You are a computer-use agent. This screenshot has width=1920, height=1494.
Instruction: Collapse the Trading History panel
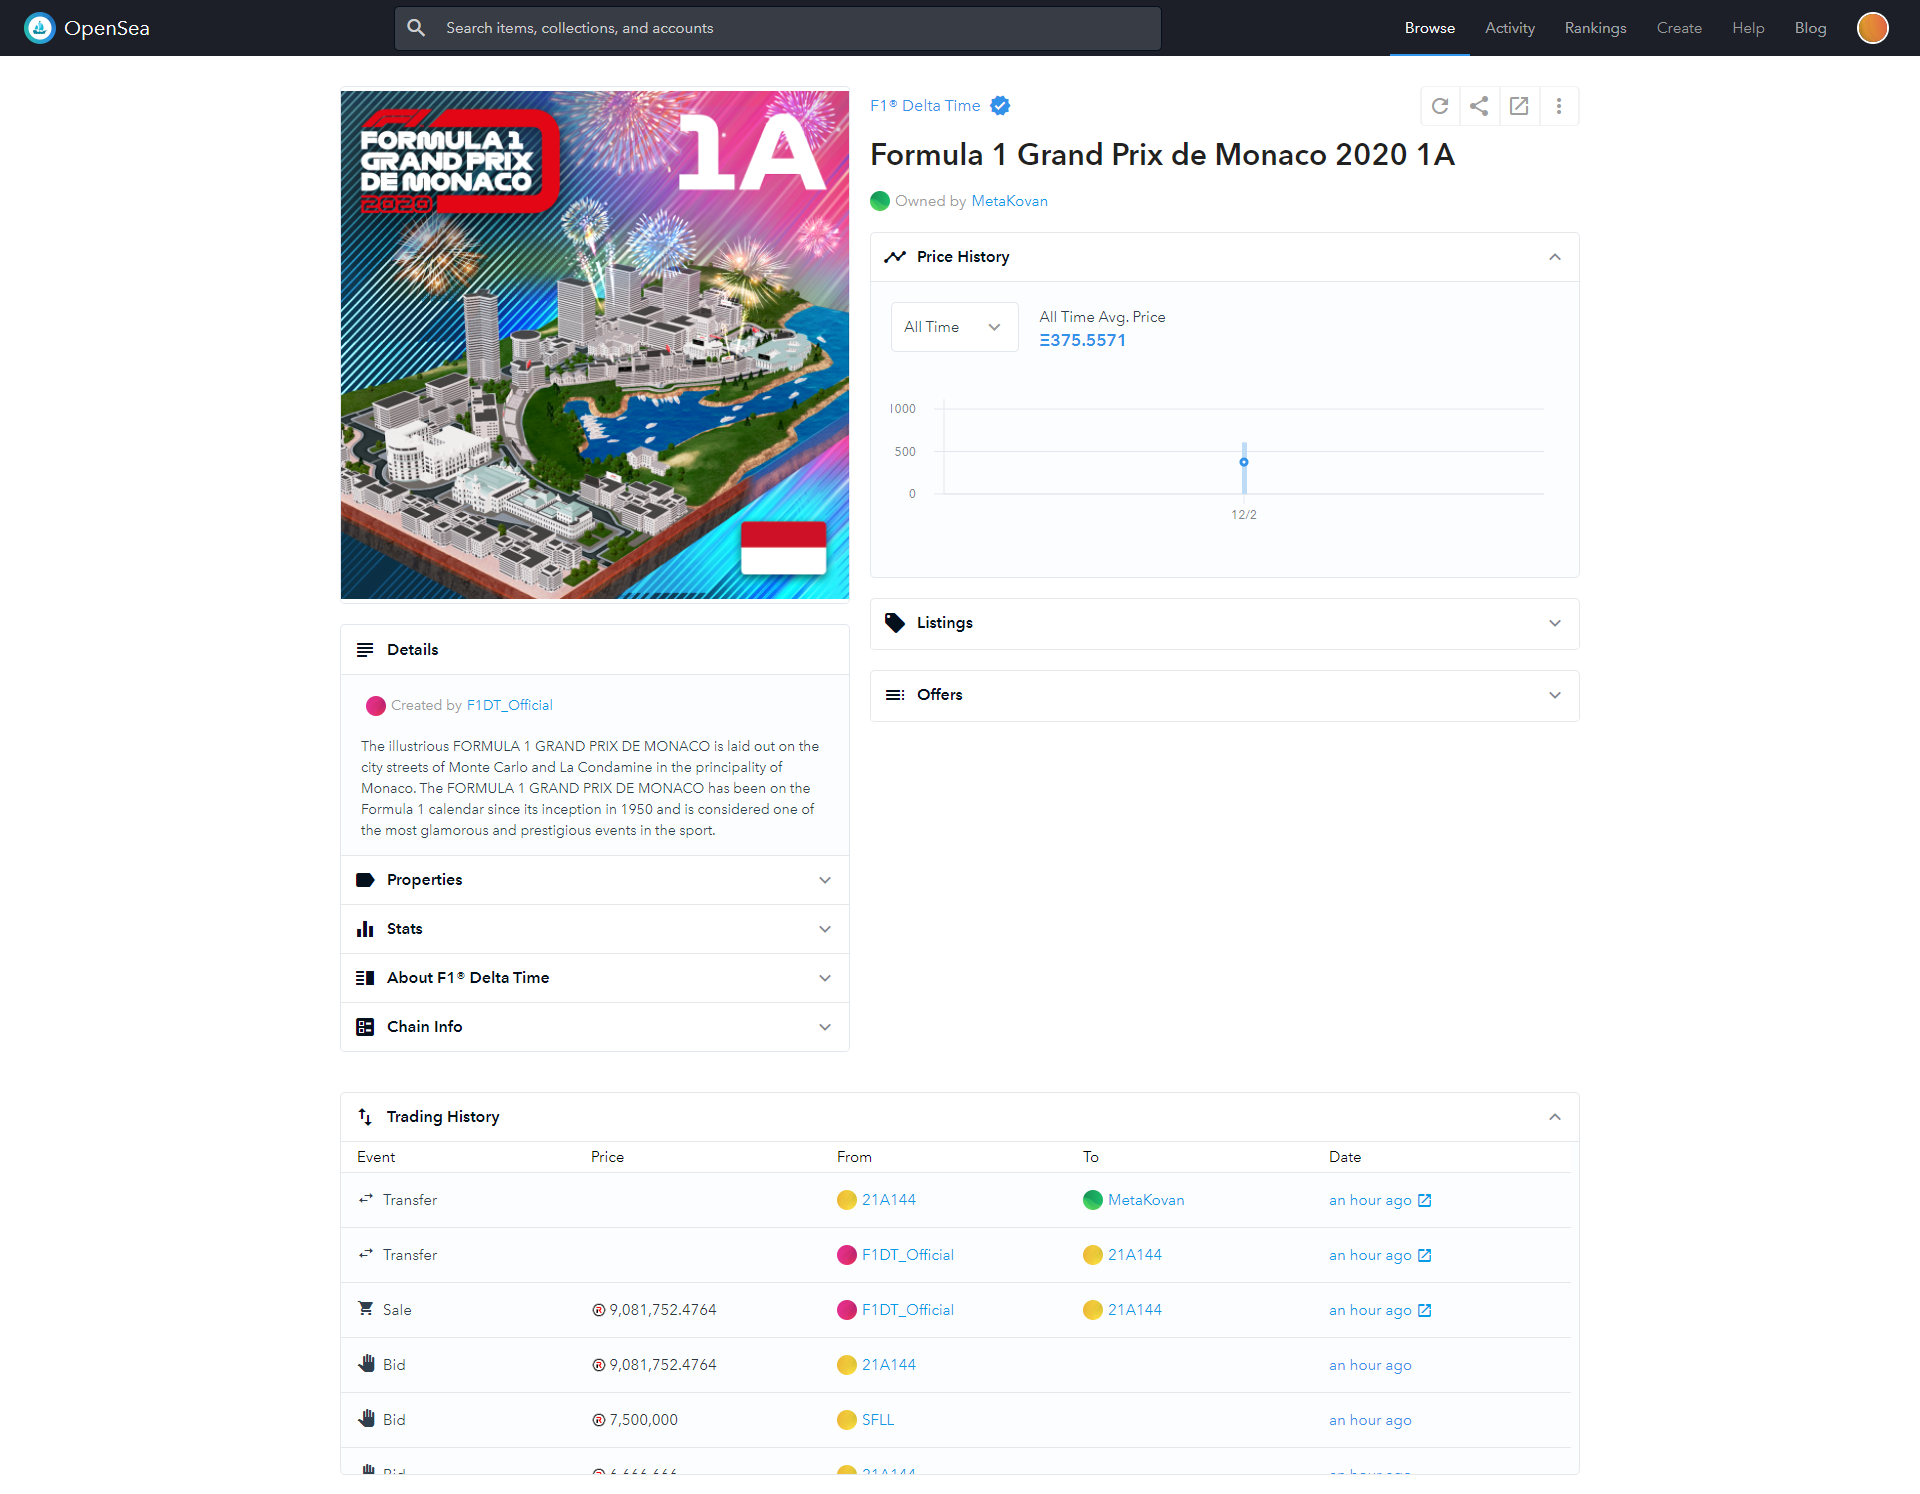coord(1555,1117)
